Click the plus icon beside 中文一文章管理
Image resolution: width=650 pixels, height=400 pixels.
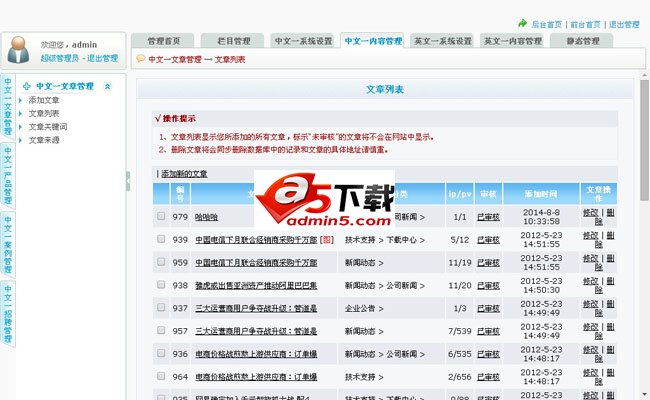point(27,86)
